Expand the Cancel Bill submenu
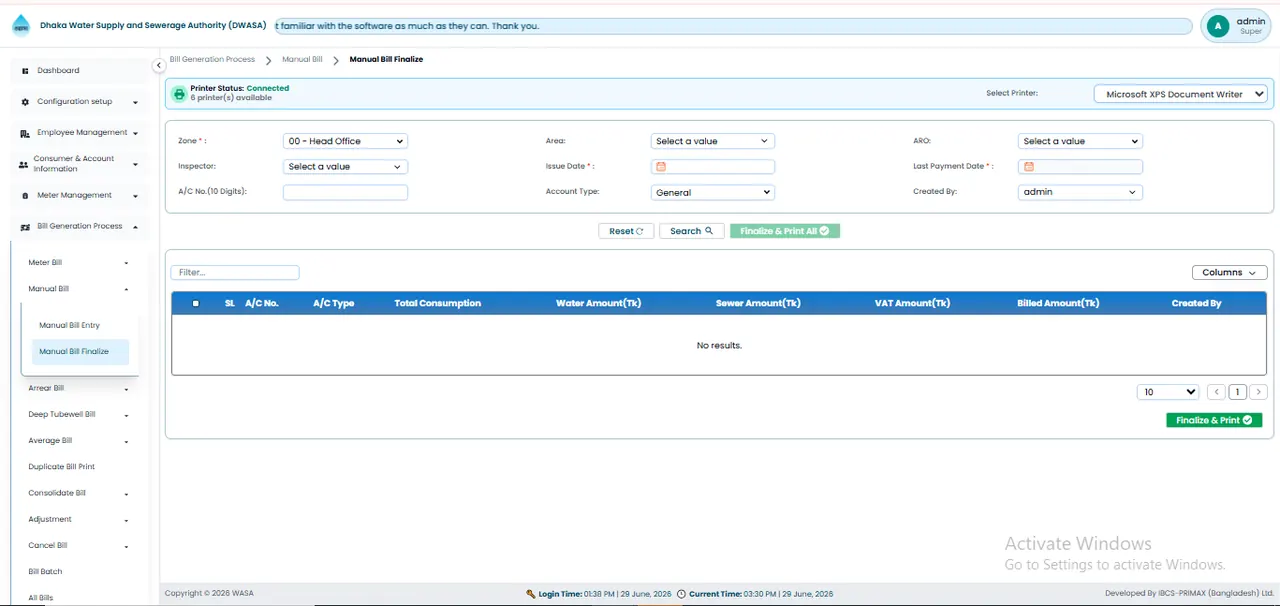The image size is (1280, 606). coord(126,546)
